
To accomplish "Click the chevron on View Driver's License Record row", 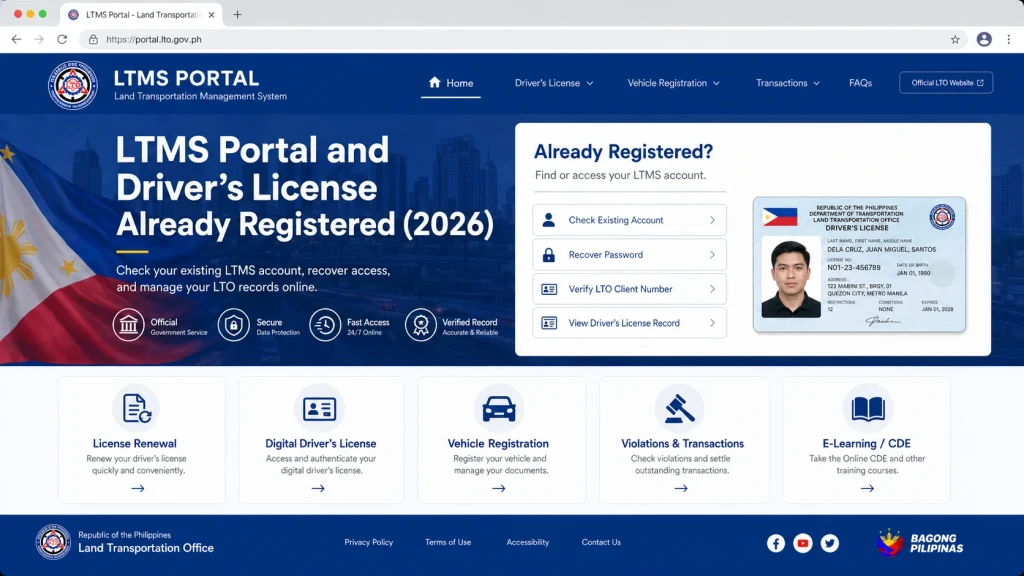I will coord(712,323).
